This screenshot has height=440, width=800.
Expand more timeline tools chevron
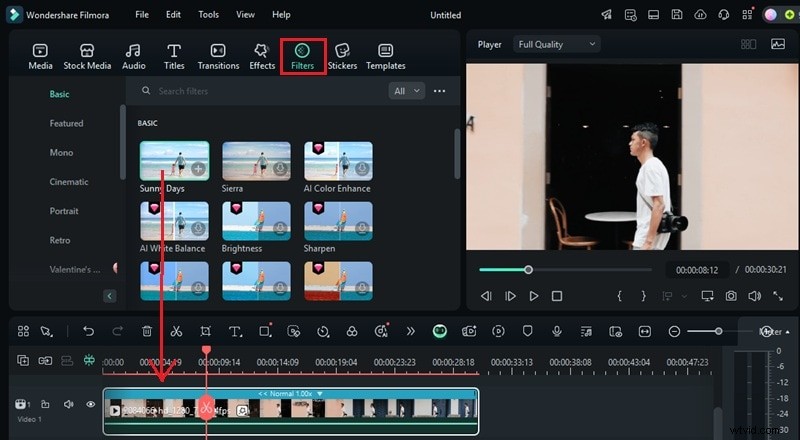click(411, 331)
